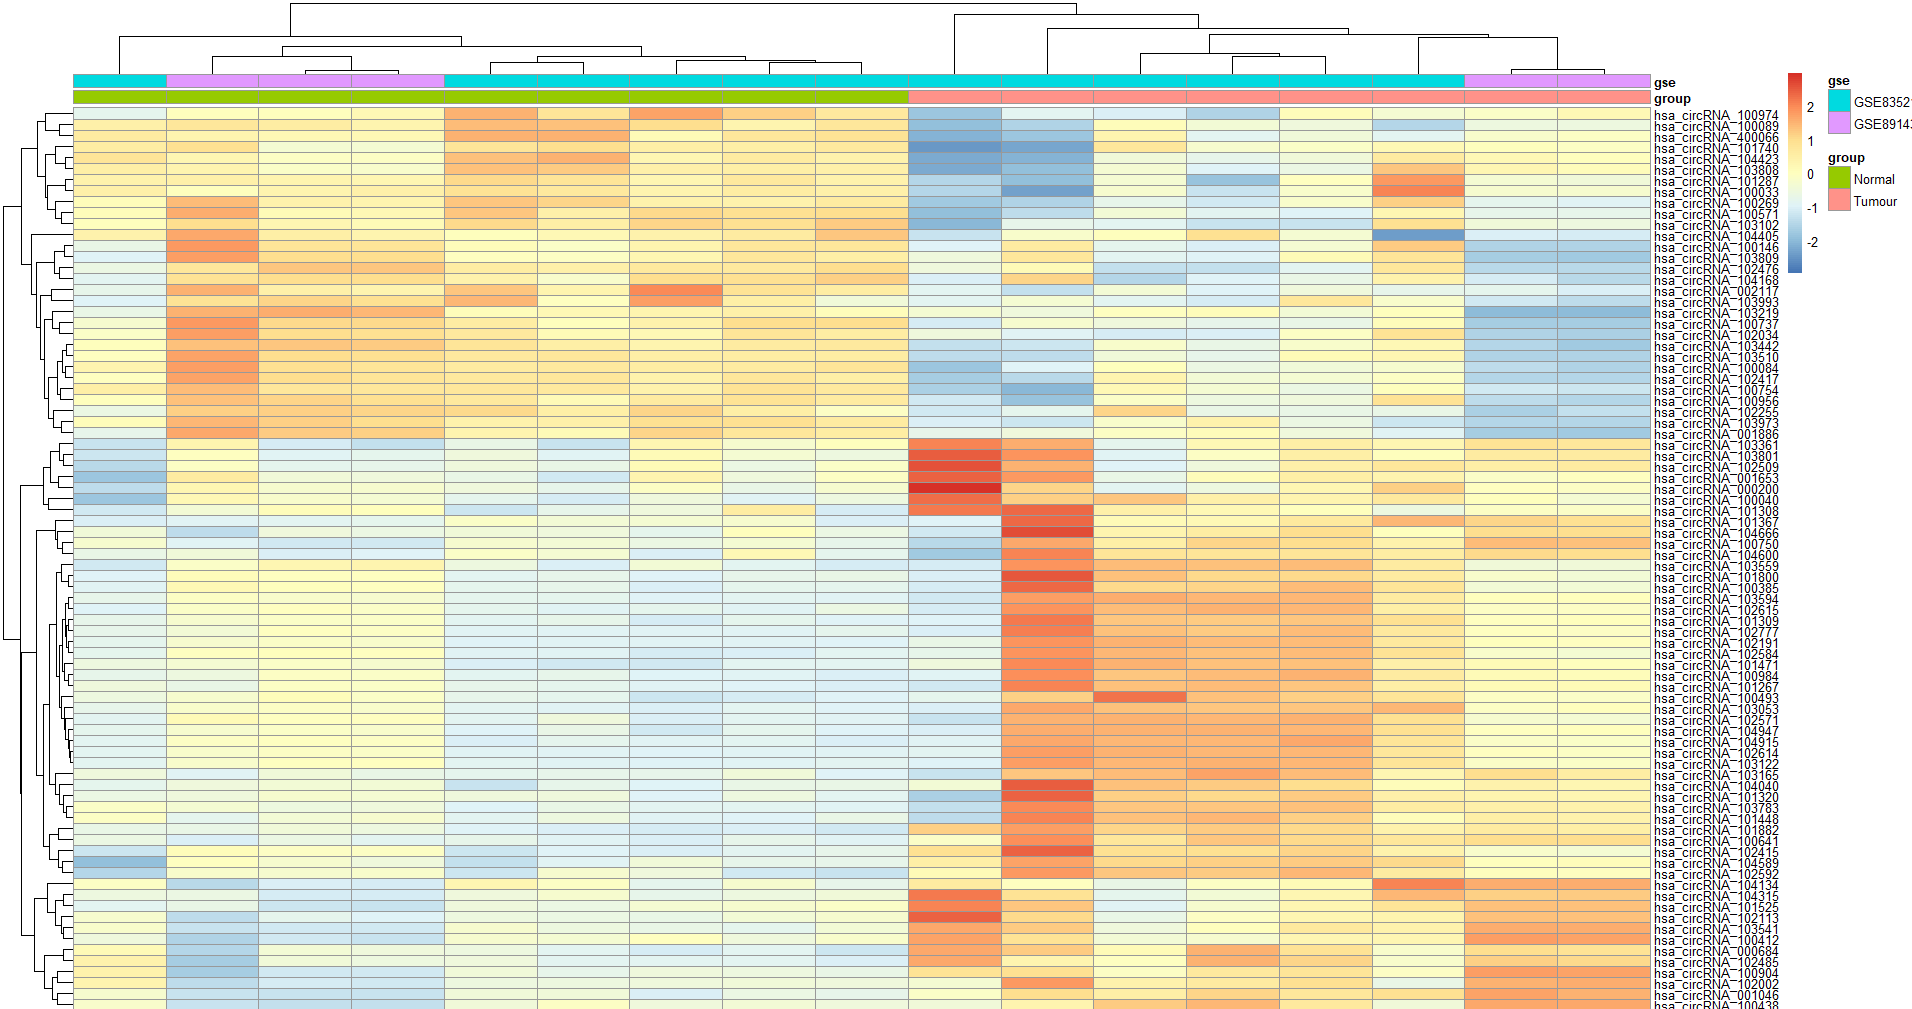Viewport: 1912px width, 1009px height.
Task: Click row label hsa_circRNA_101309
Action: pos(1716,622)
